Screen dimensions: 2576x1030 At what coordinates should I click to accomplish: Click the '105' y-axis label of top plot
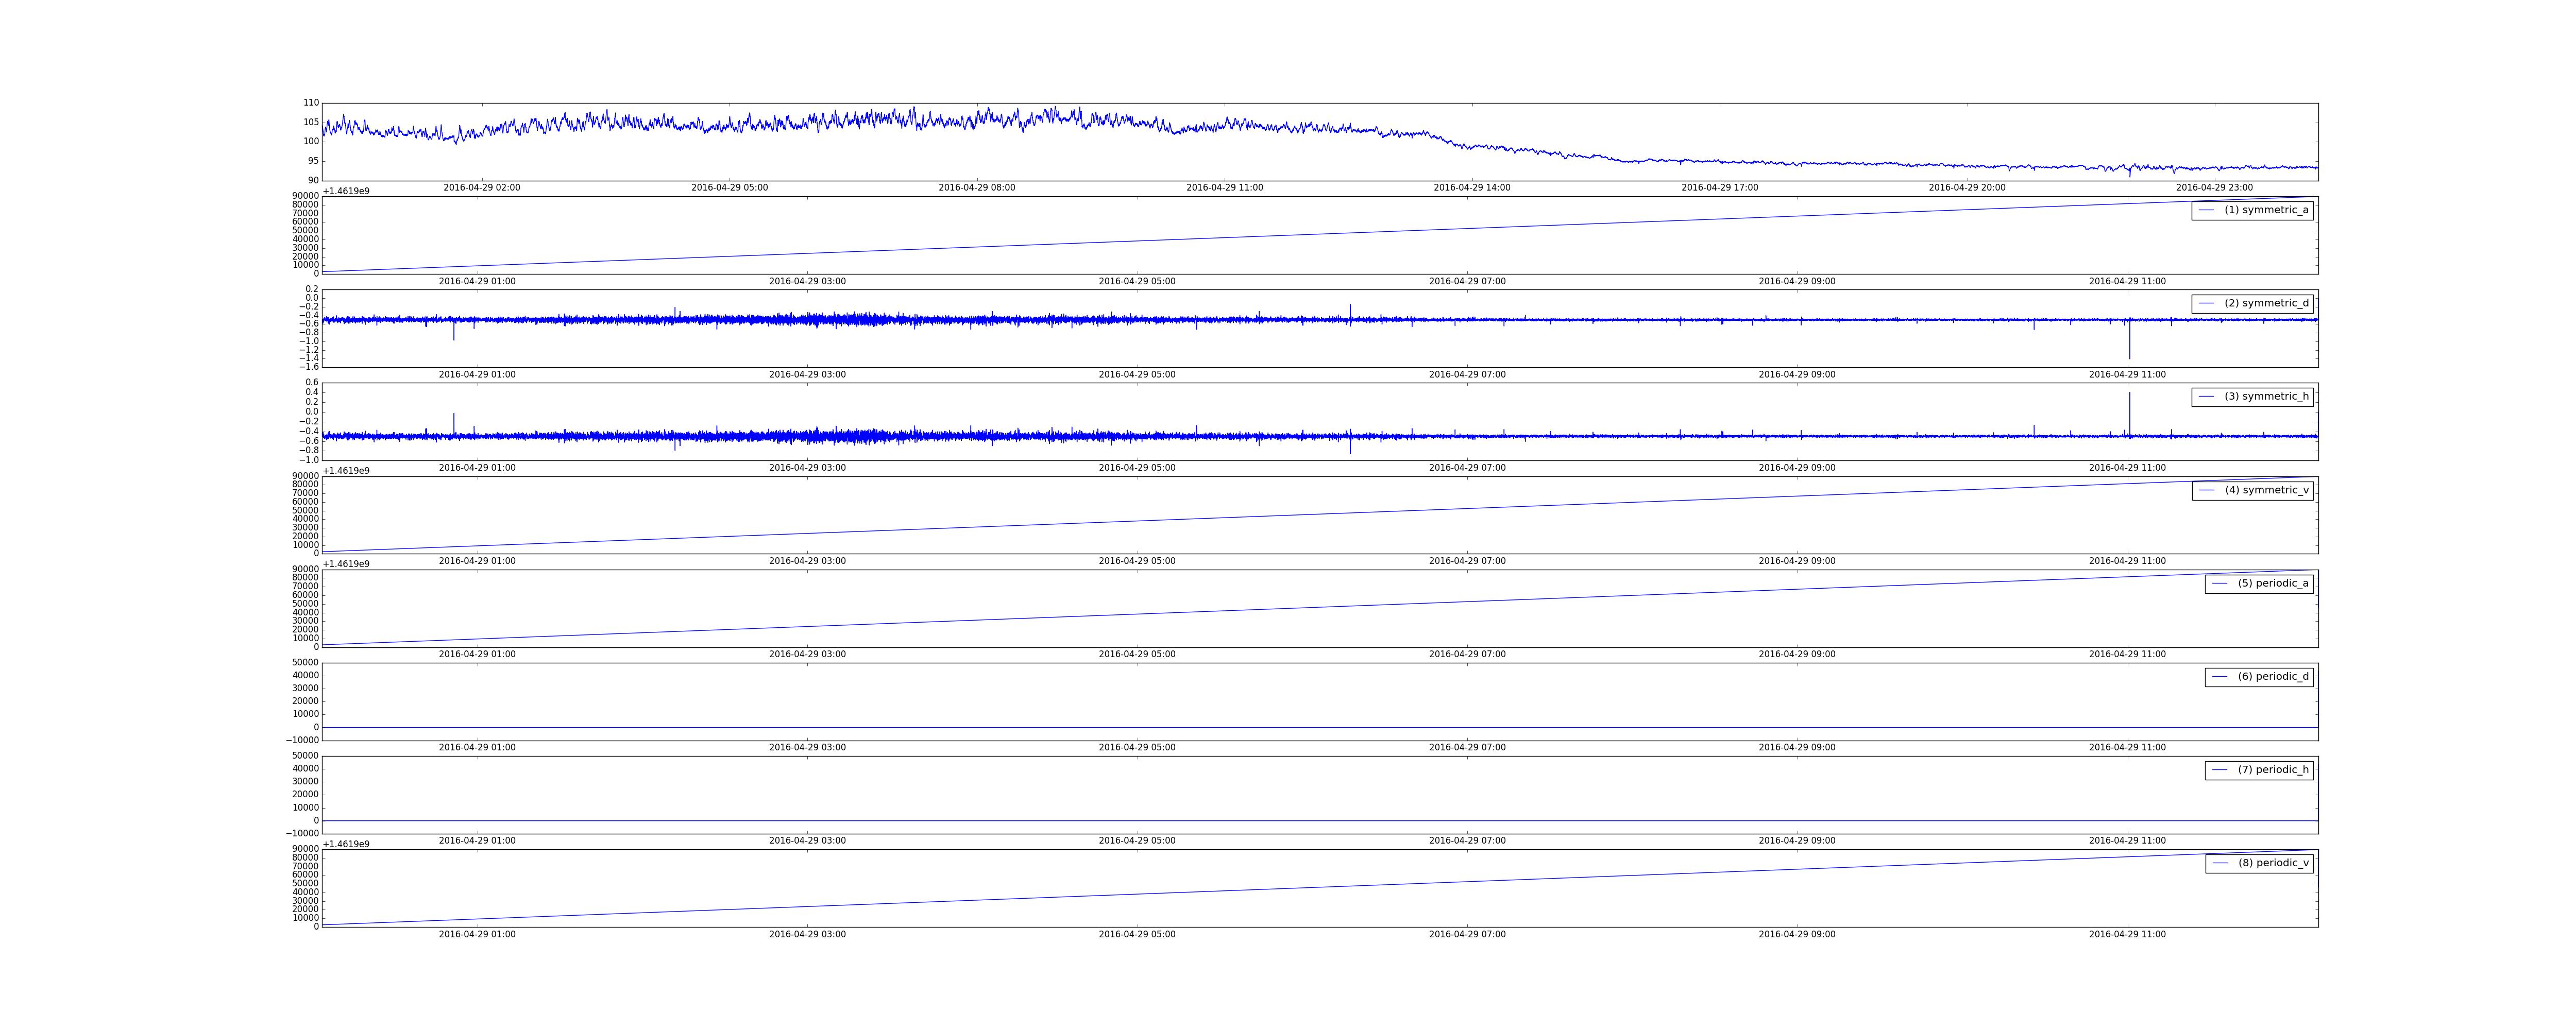pos(312,122)
